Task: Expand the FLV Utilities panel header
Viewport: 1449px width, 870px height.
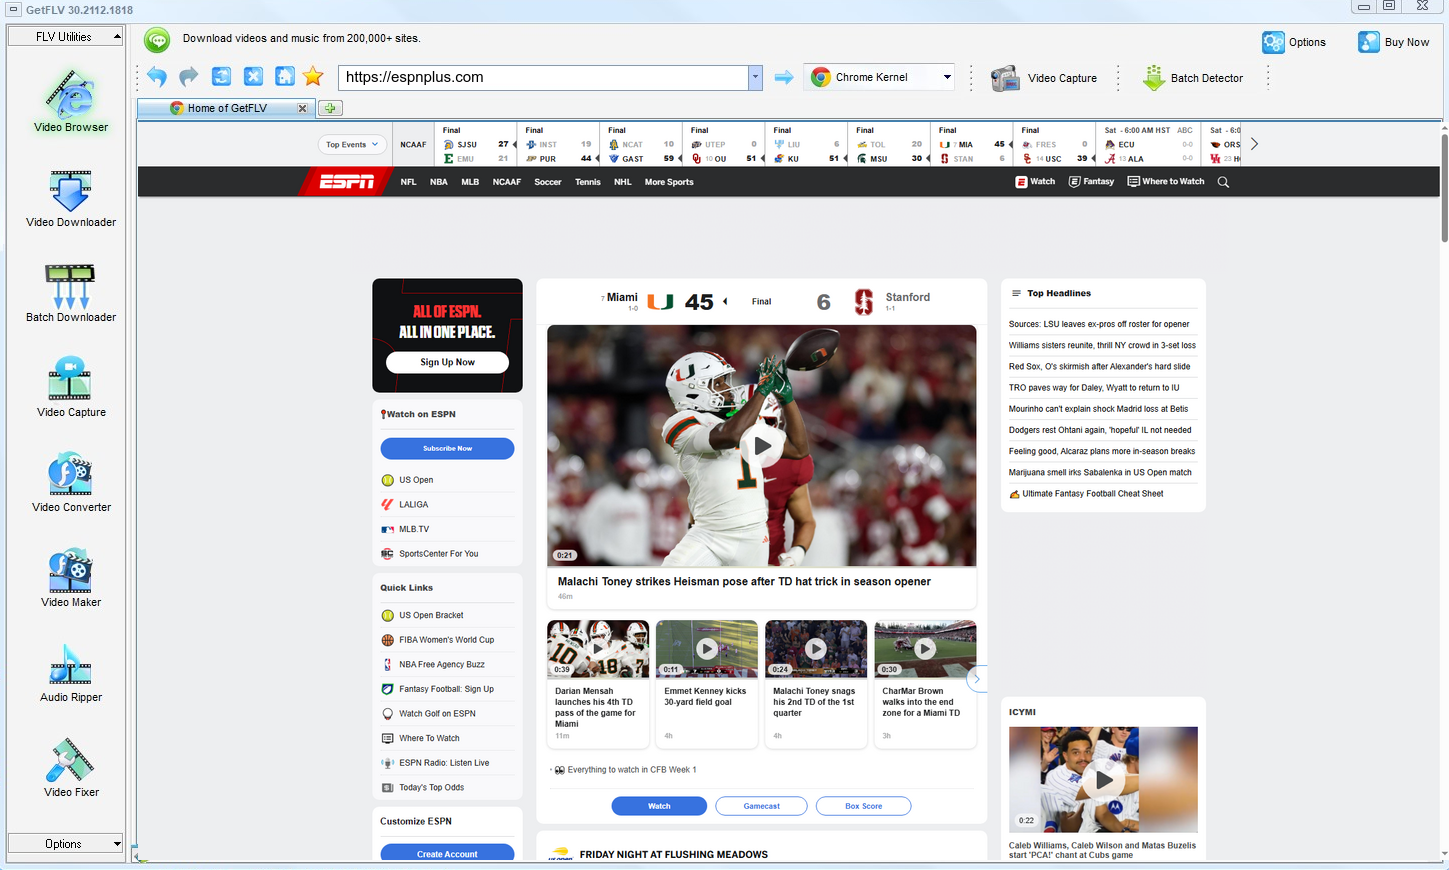Action: point(65,36)
